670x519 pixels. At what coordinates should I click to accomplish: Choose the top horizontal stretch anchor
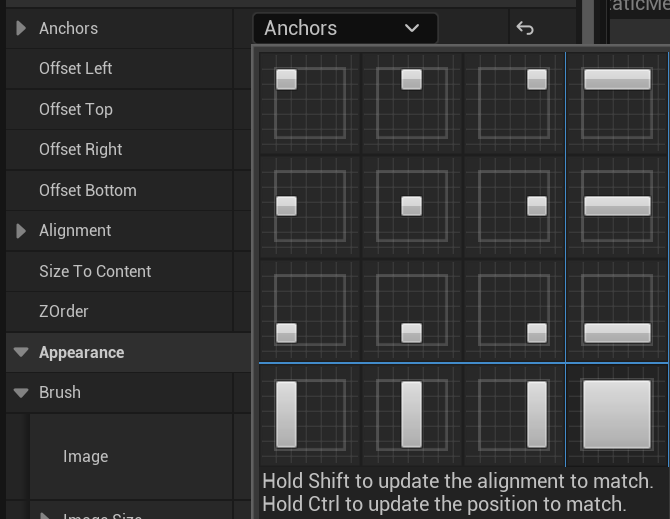point(617,103)
